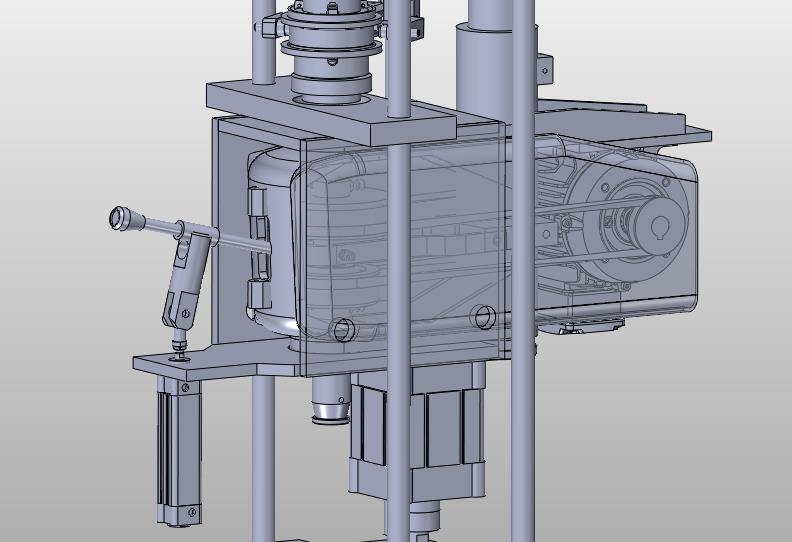Select the top mounting plate under the bearing

tap(332, 112)
